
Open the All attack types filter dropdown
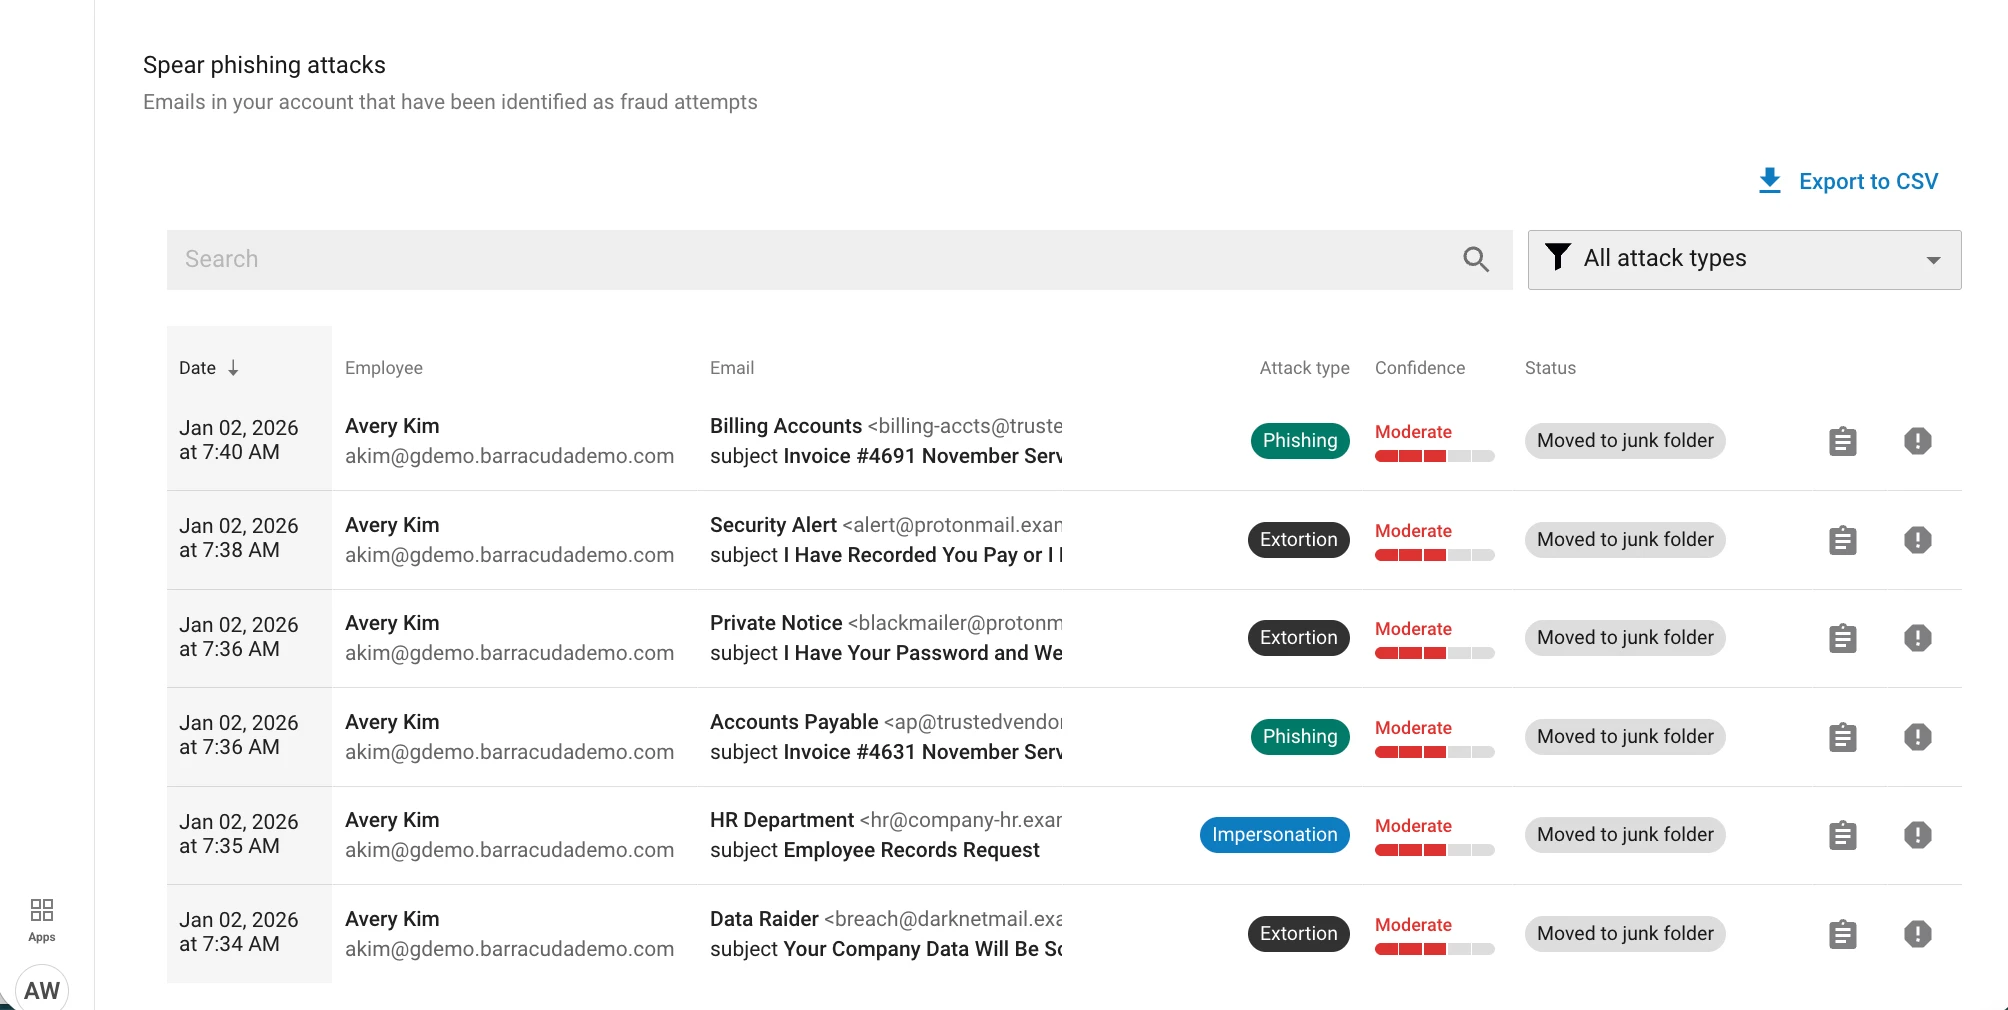(x=1744, y=259)
